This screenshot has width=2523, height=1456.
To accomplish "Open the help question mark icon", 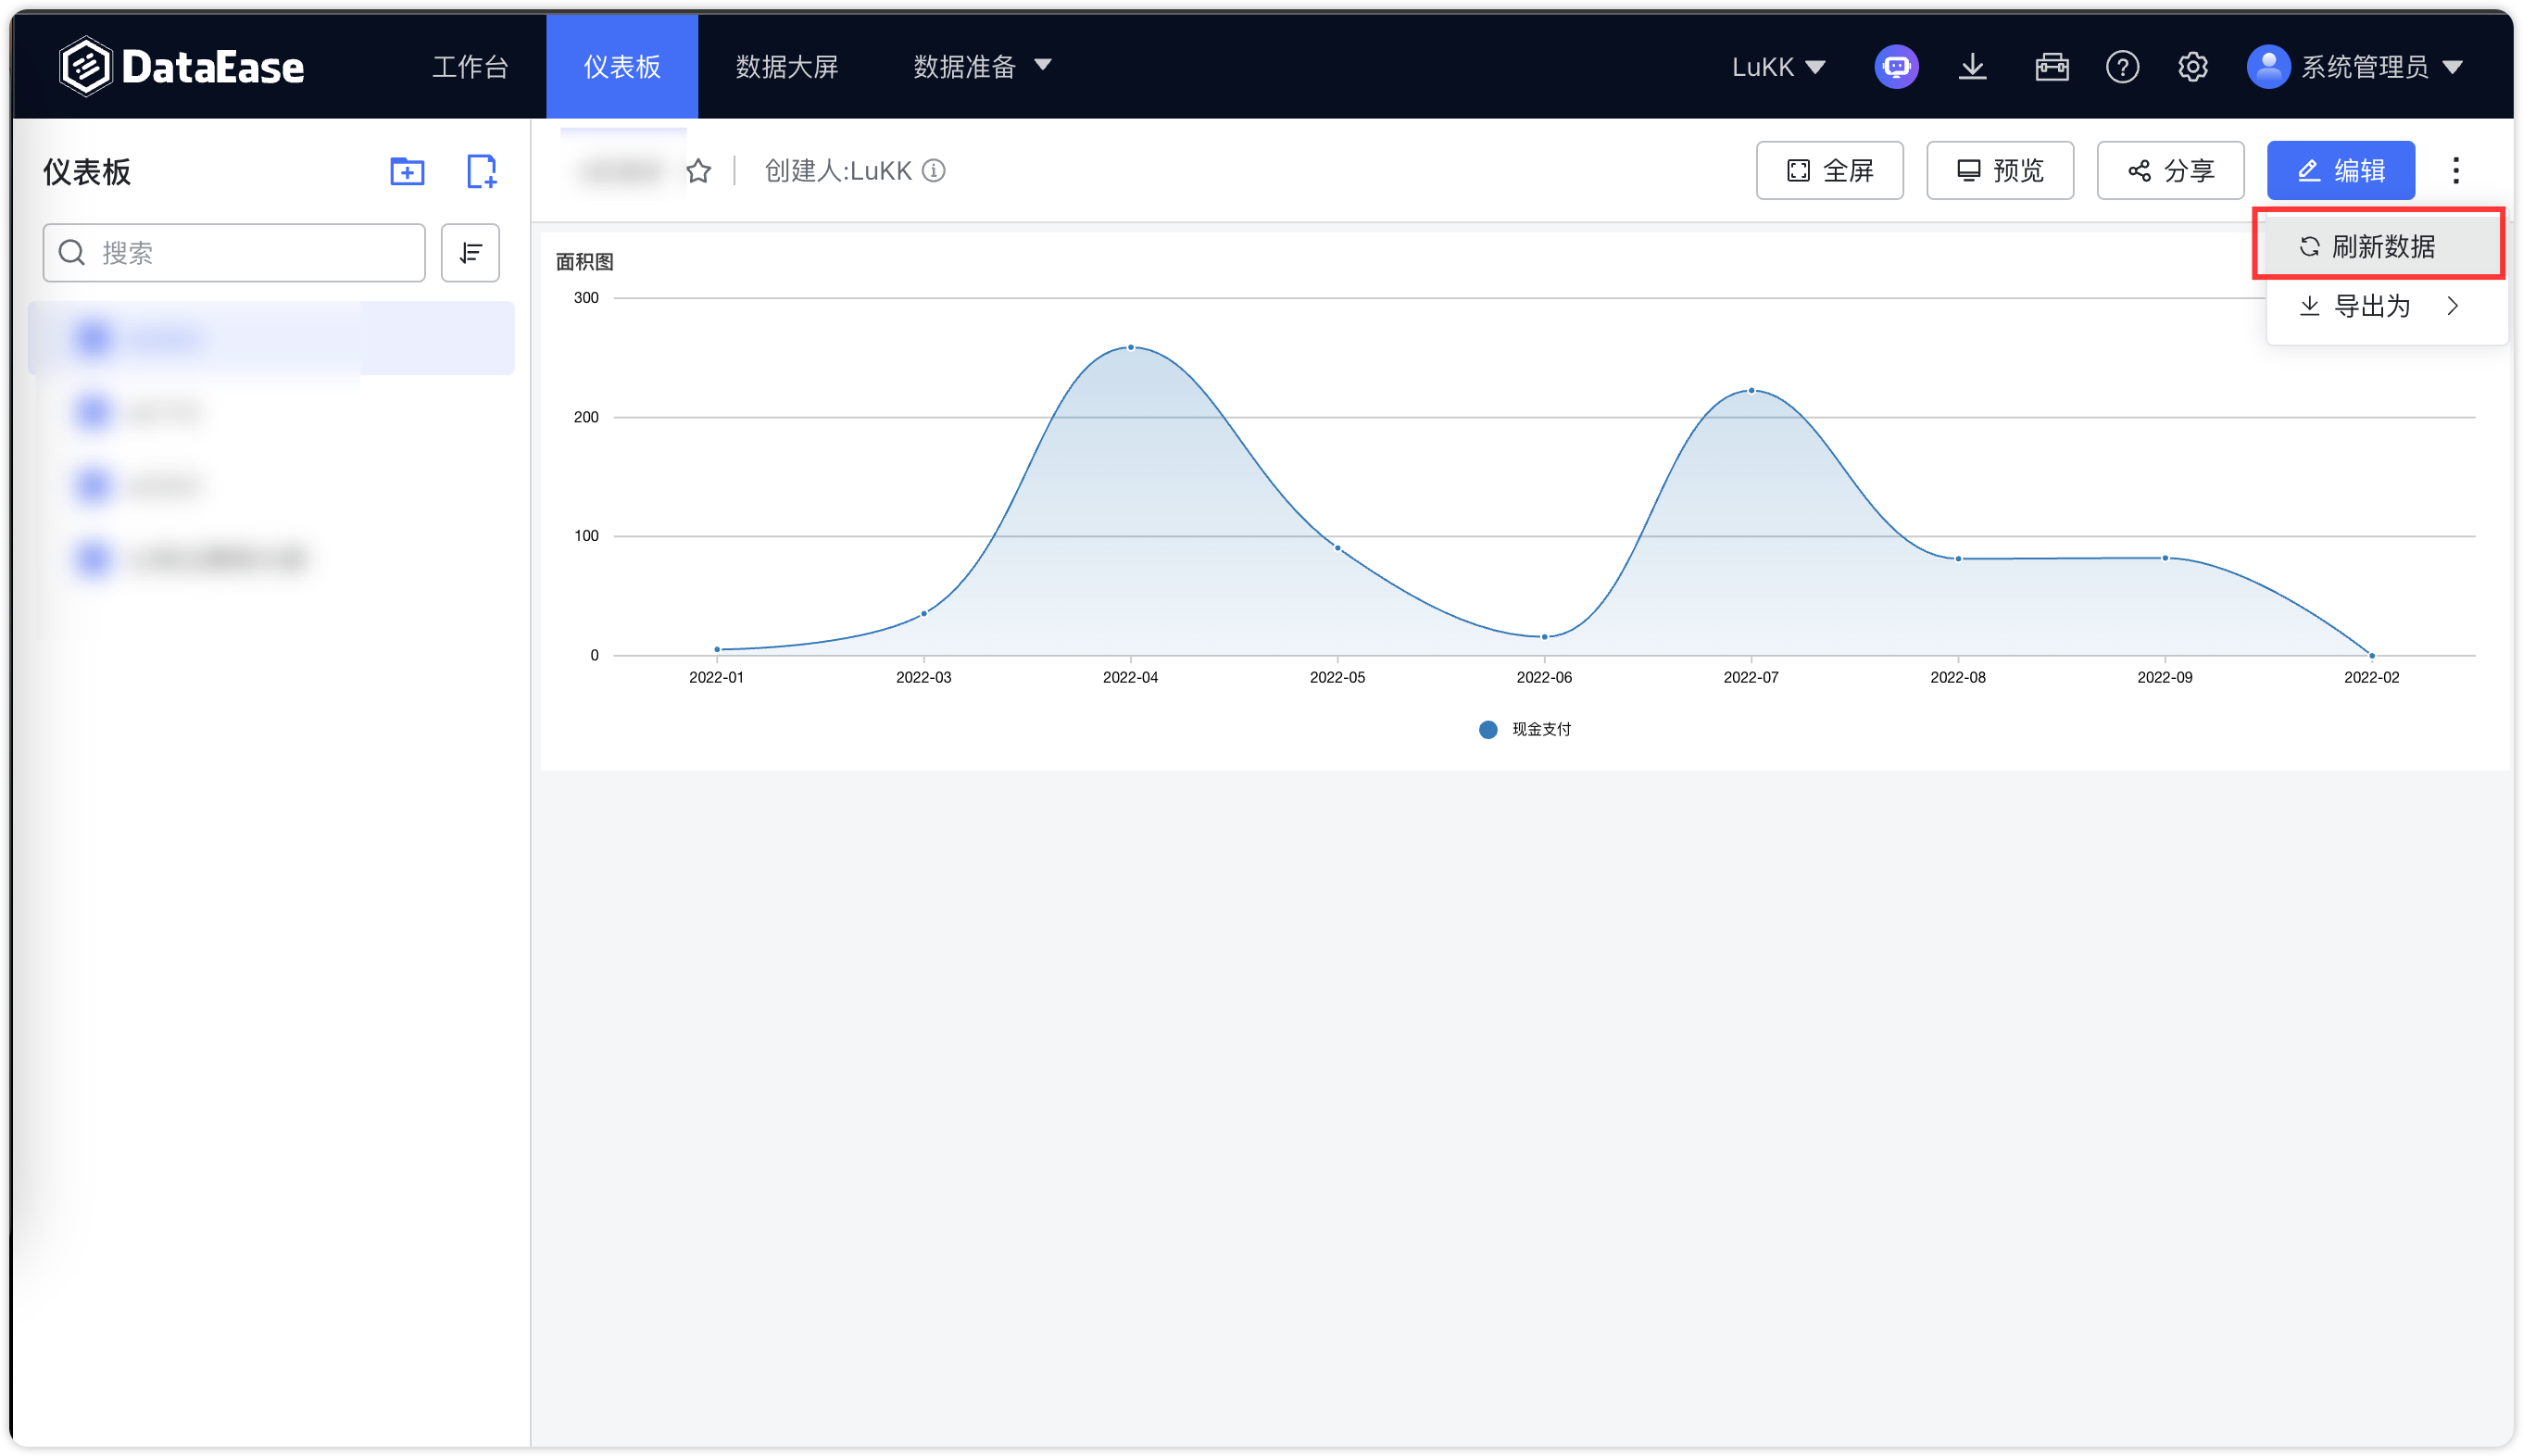I will click(x=2122, y=67).
